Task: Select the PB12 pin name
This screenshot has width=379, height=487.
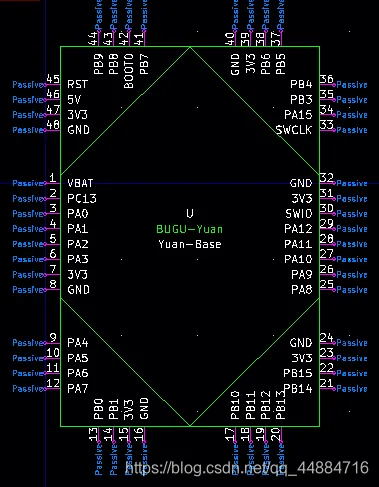Action: [x=265, y=405]
